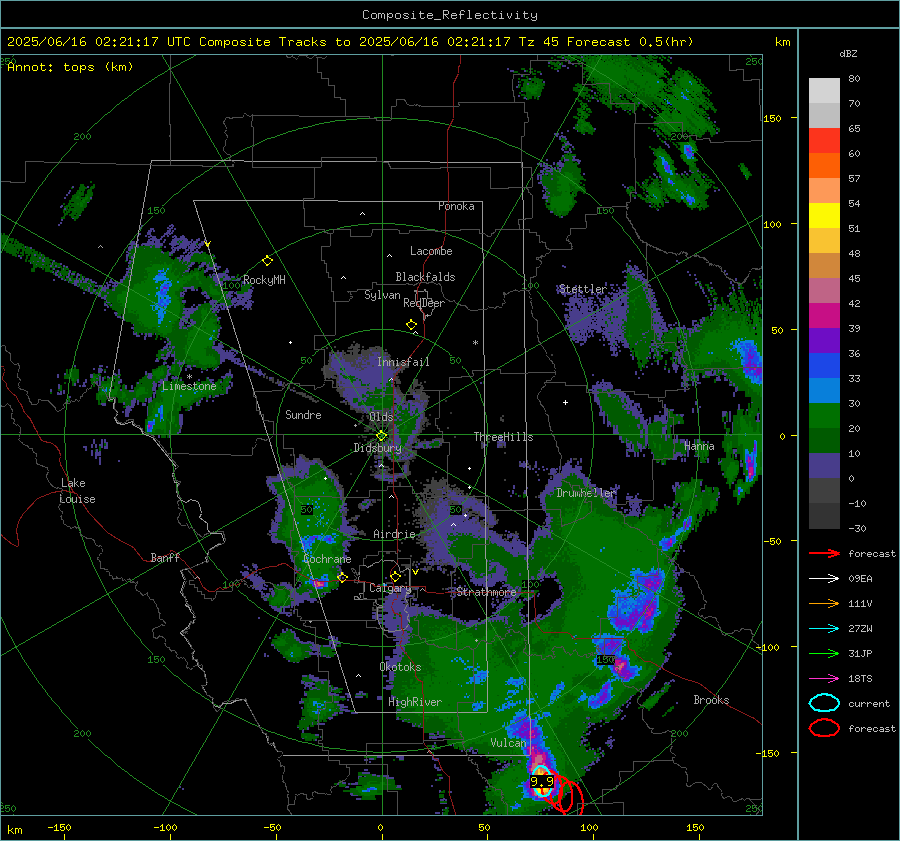Click the Banff label
Image resolution: width=900 pixels, height=841 pixels.
tap(165, 557)
